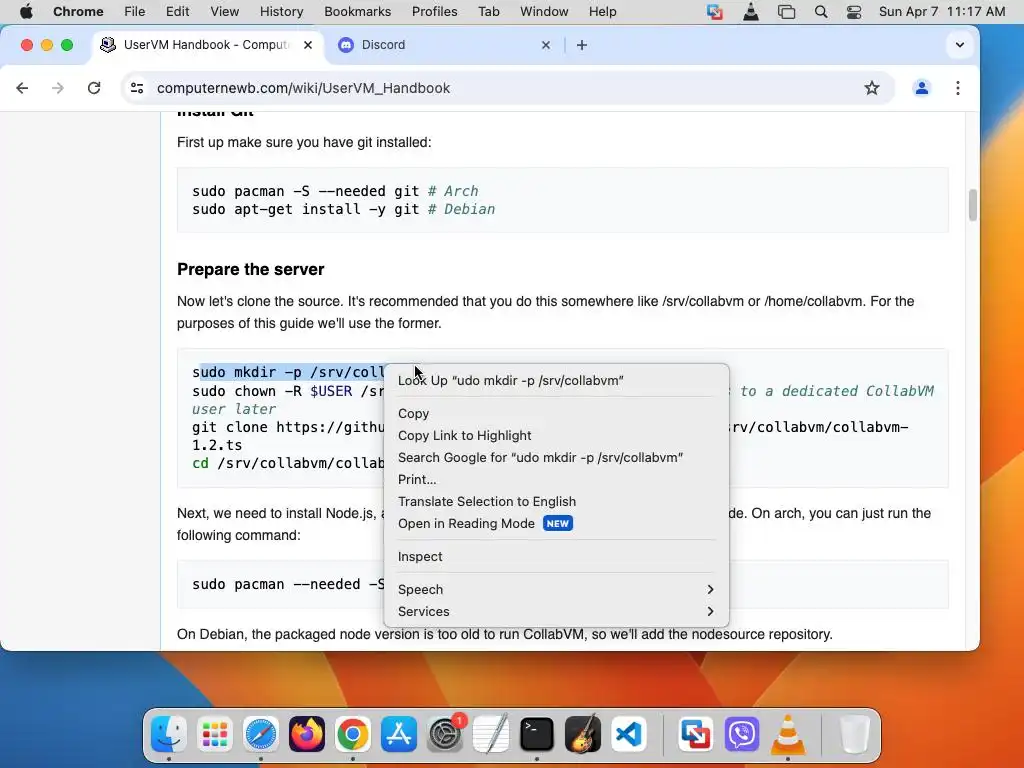Open the View menu
1024x768 pixels.
tap(225, 12)
